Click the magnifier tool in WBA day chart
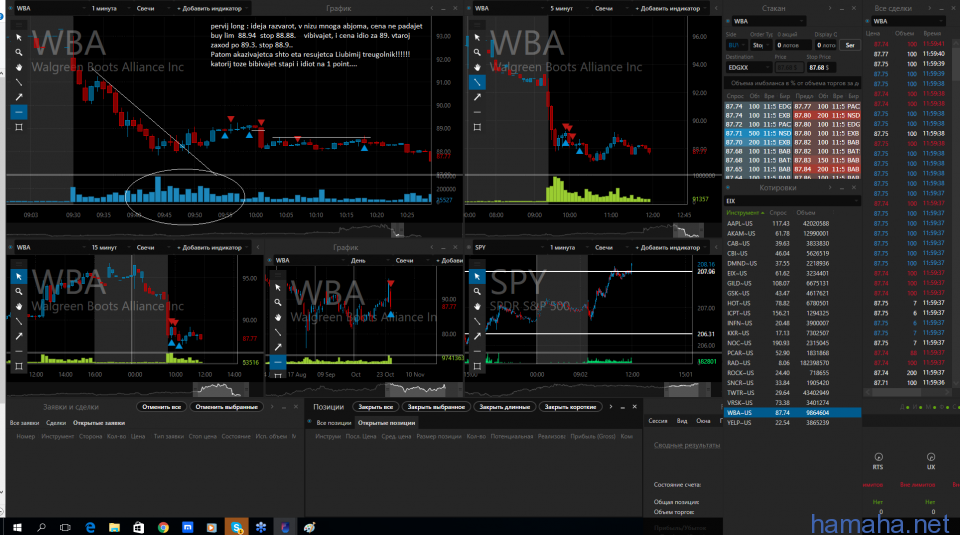 (278, 302)
